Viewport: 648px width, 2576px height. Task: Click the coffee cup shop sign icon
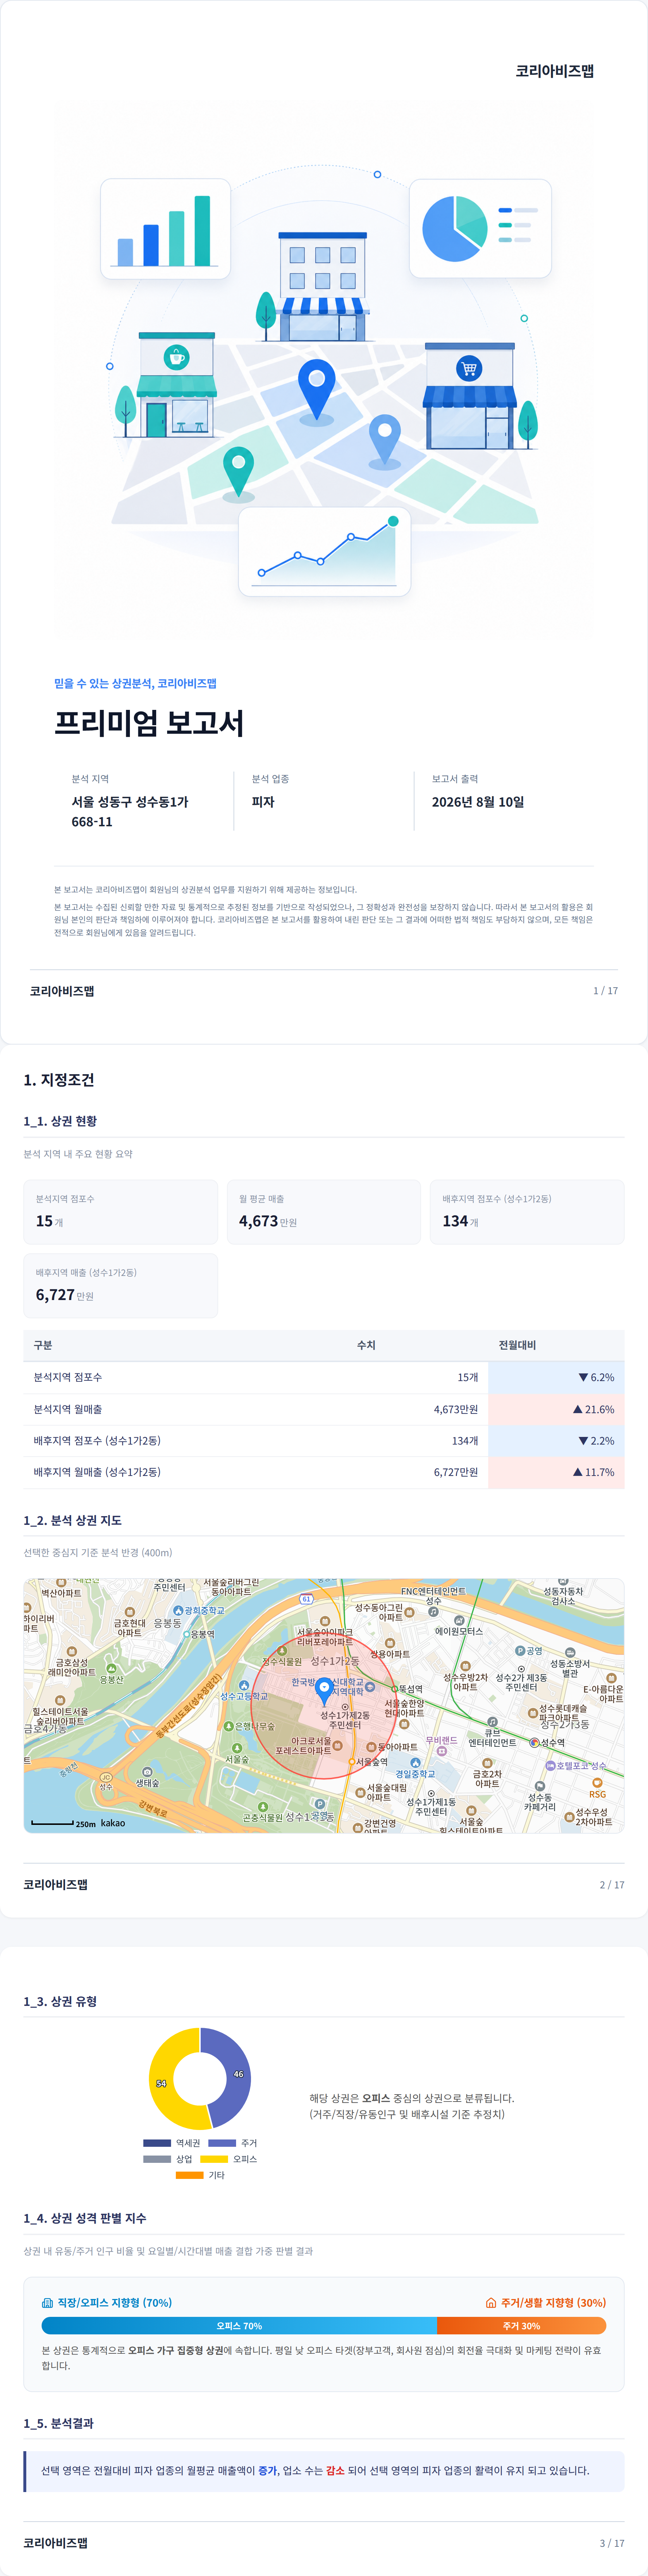(176, 357)
